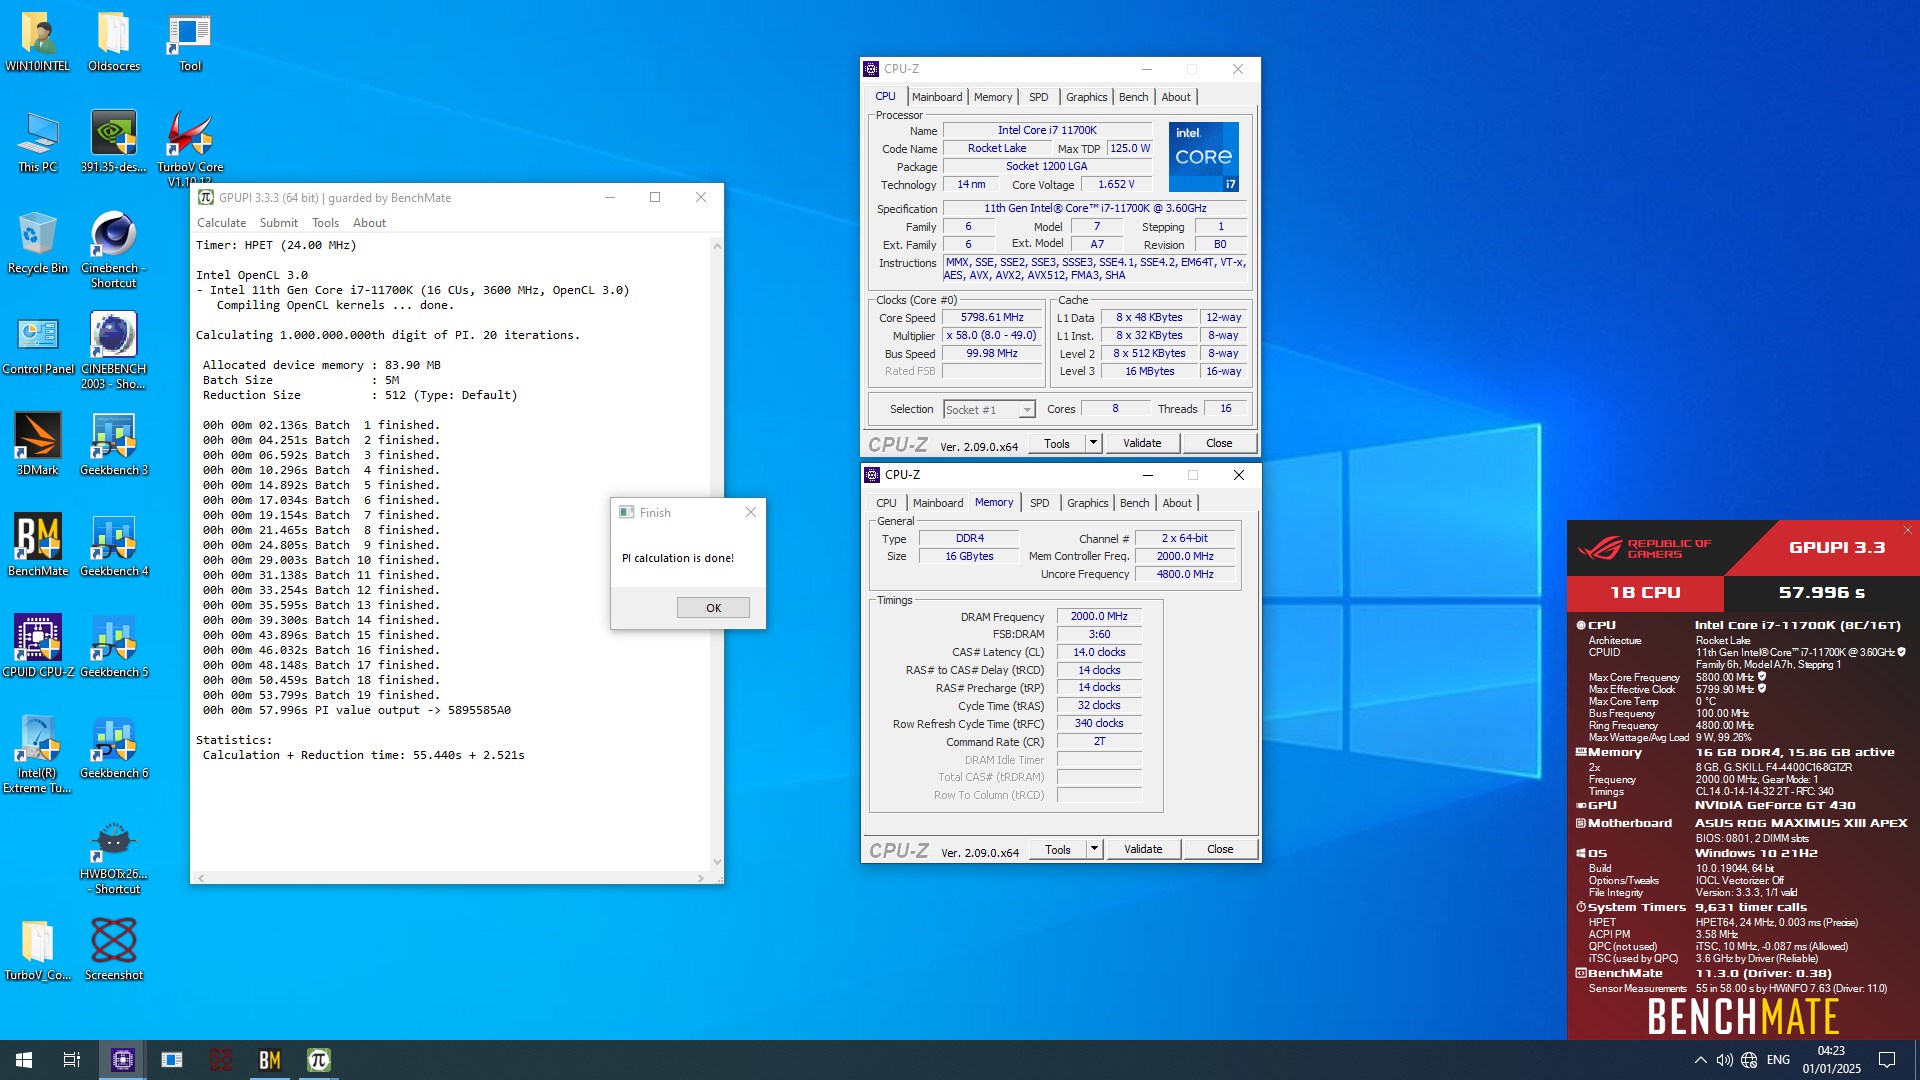Open the This PC desktop icon

click(x=38, y=142)
